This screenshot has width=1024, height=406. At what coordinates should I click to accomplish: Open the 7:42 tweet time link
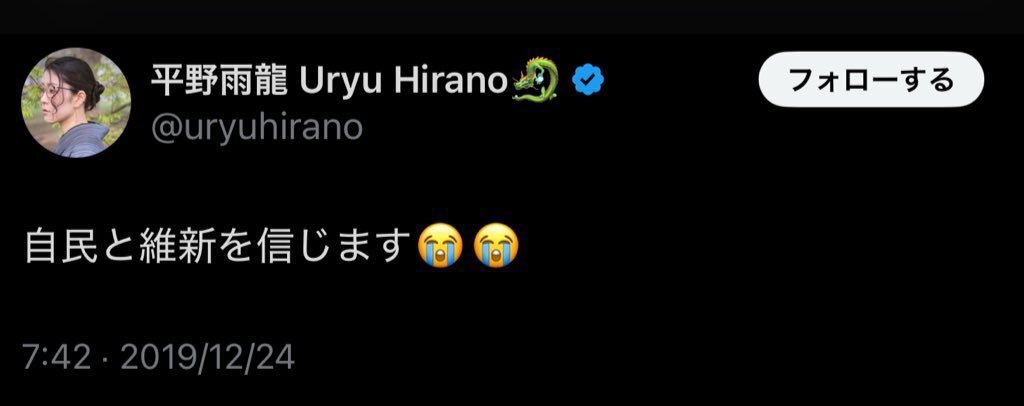(57, 358)
